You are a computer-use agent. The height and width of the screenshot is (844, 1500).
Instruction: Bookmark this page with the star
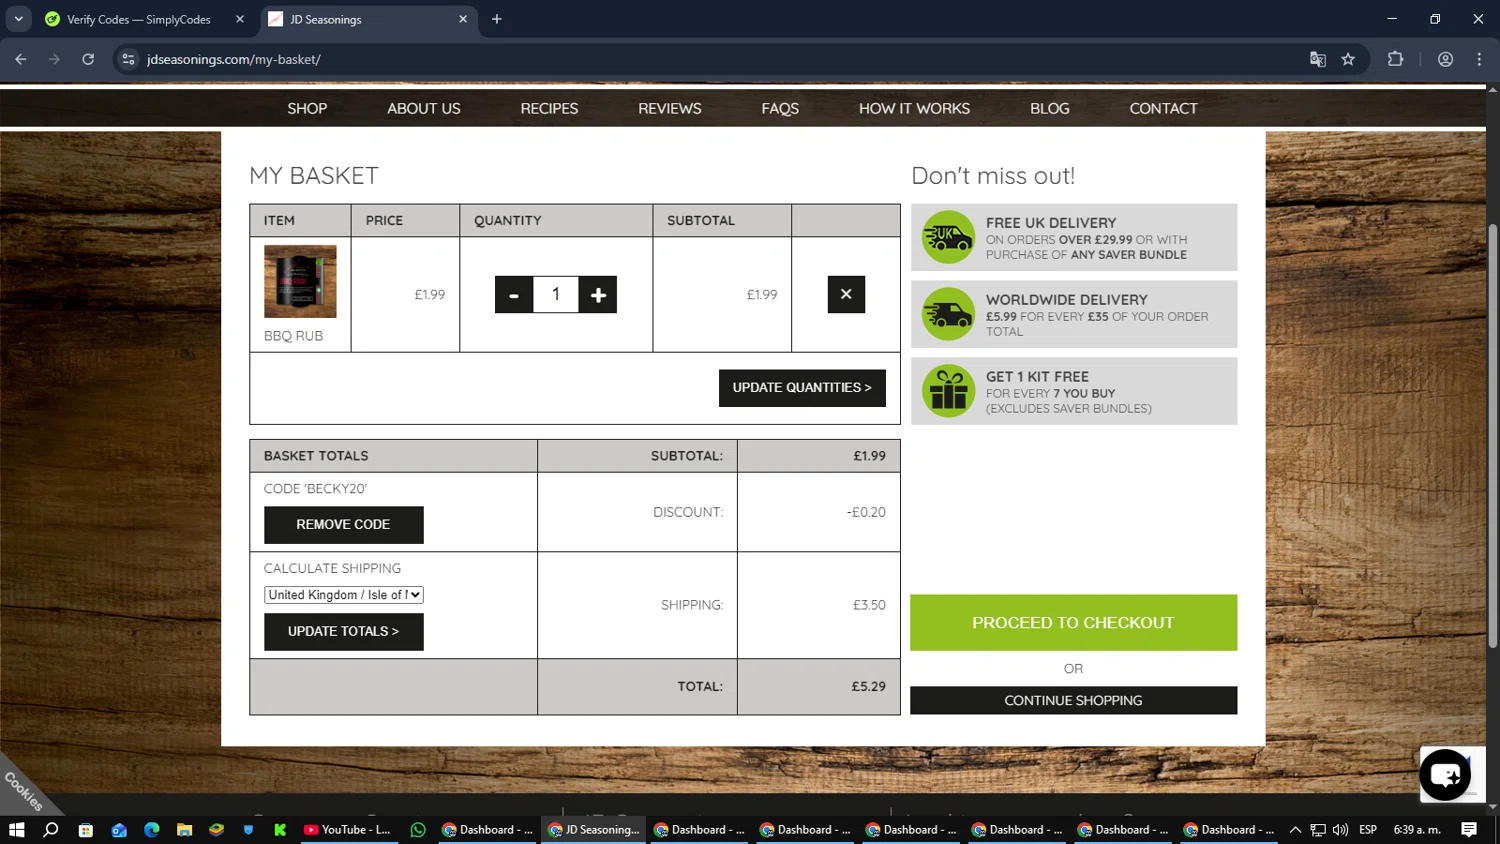click(1348, 59)
